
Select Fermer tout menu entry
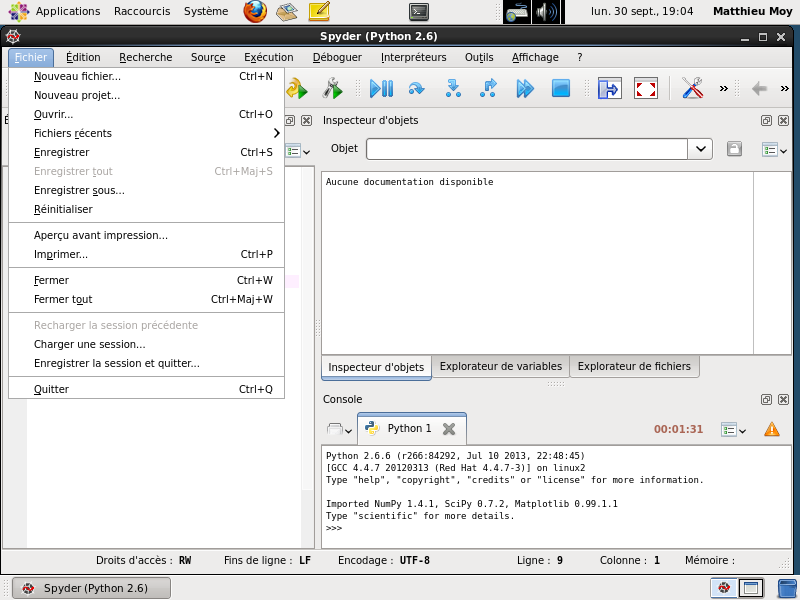(x=146, y=299)
